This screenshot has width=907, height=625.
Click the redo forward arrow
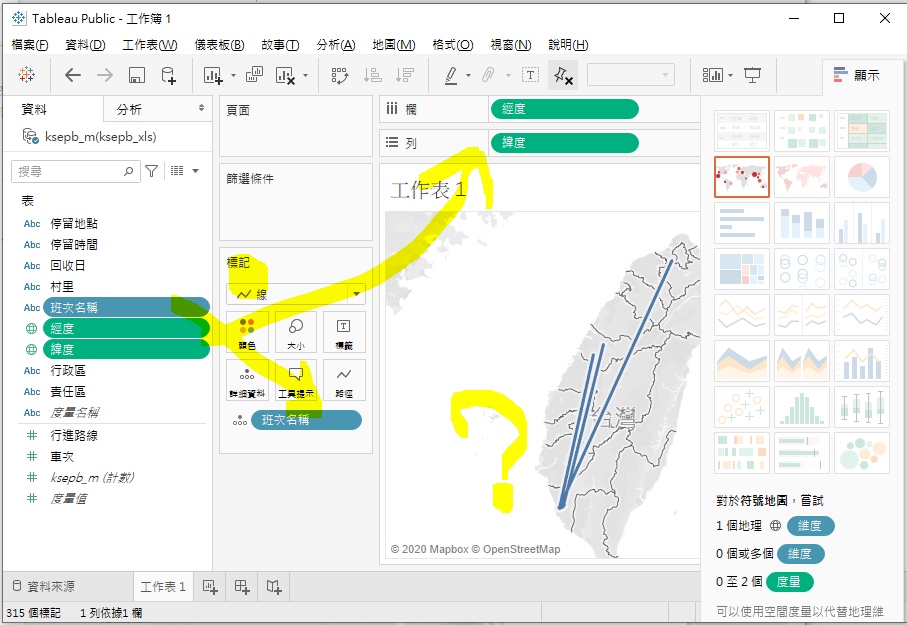pos(105,75)
